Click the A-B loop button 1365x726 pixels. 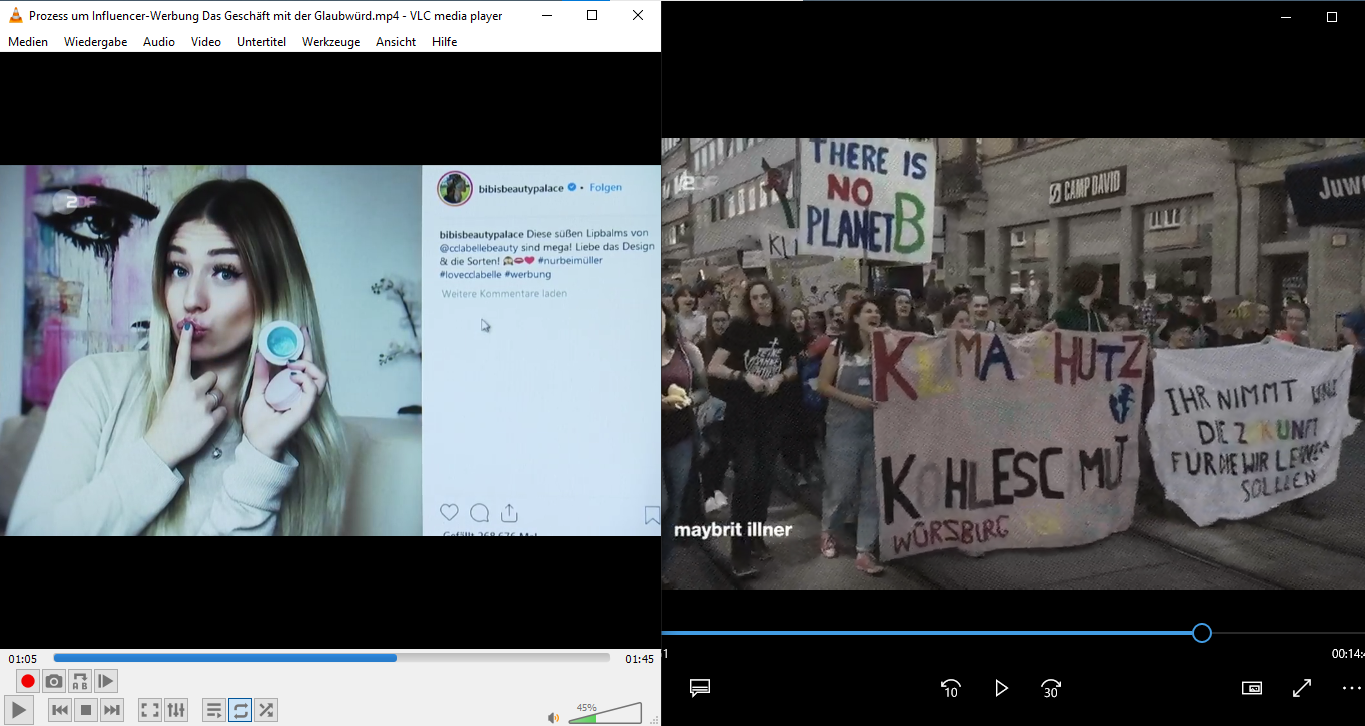[80, 682]
